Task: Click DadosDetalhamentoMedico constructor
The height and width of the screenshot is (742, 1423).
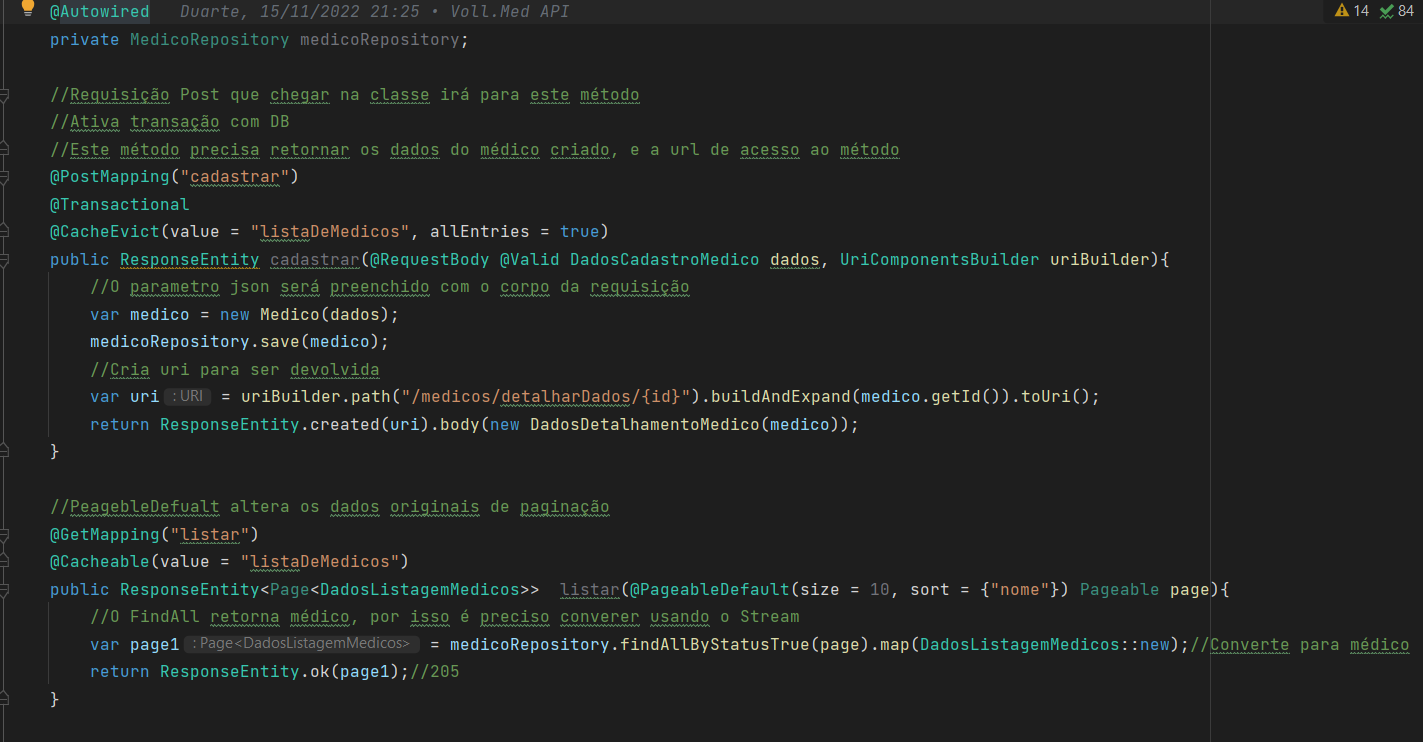Action: [x=645, y=424]
